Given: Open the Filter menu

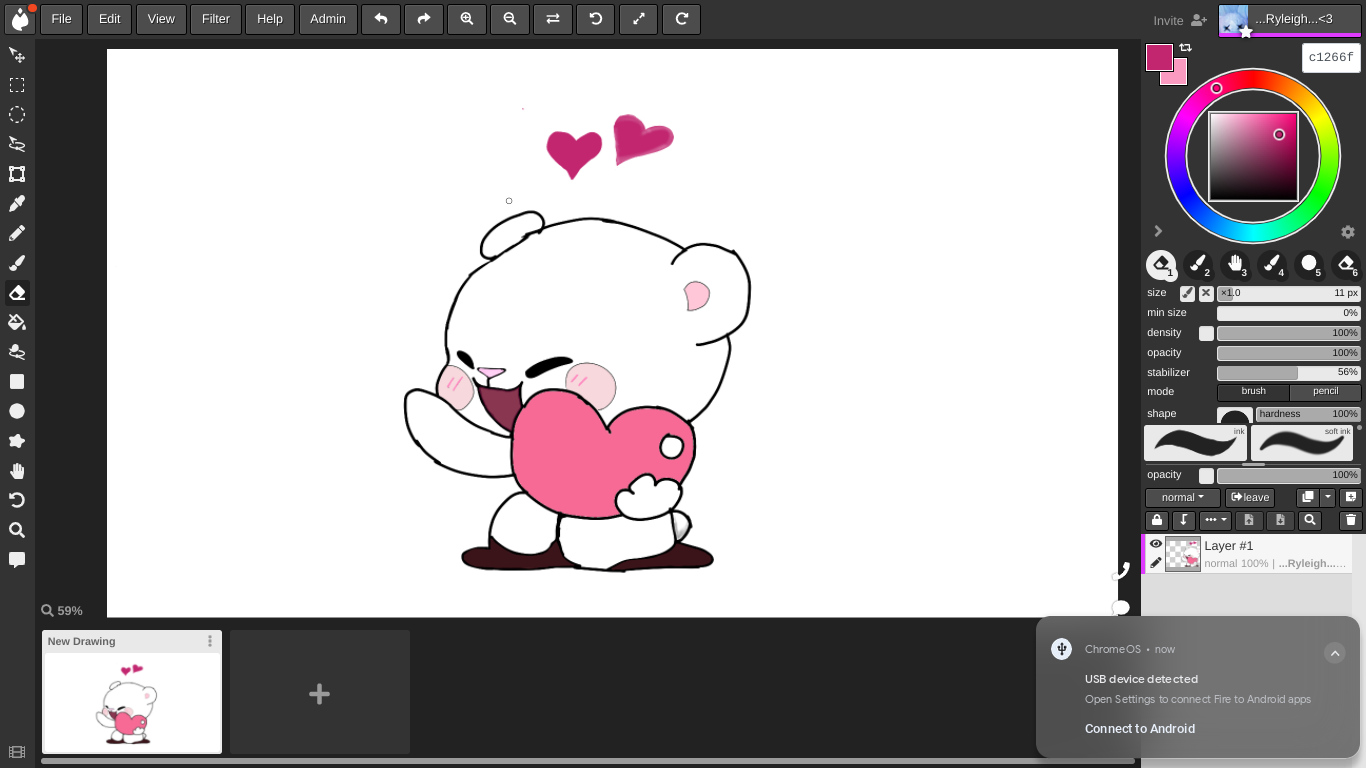Looking at the screenshot, I should click(x=215, y=19).
